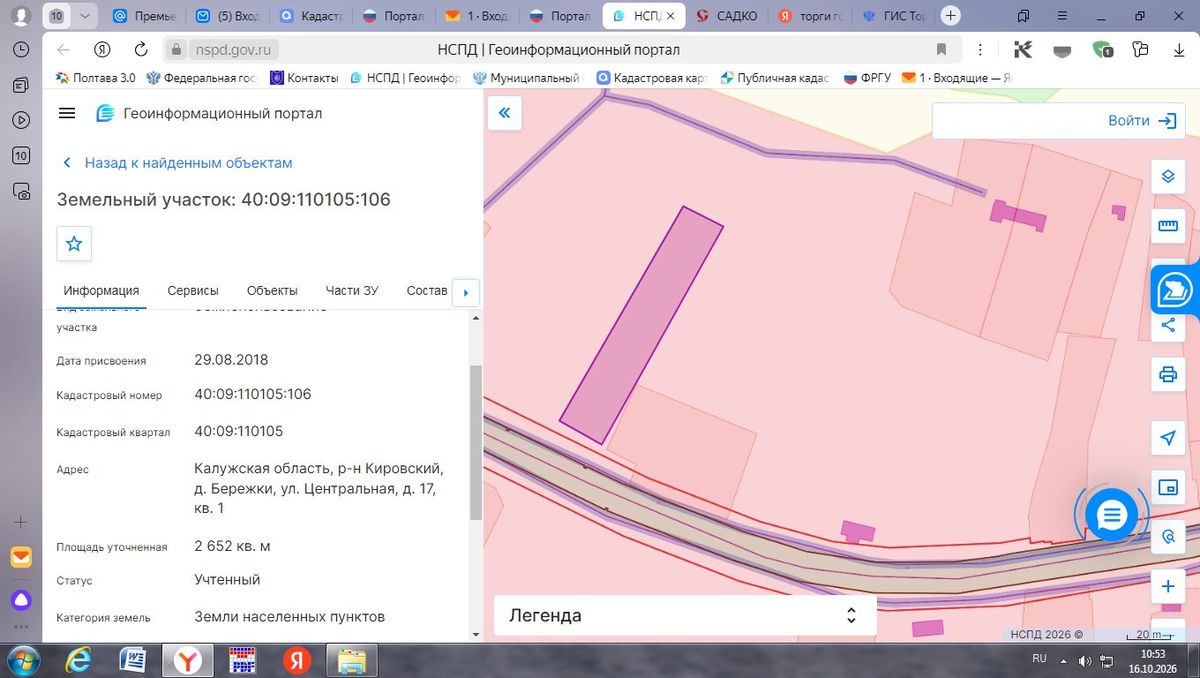Open the blue folder chat widget on map

point(1174,290)
